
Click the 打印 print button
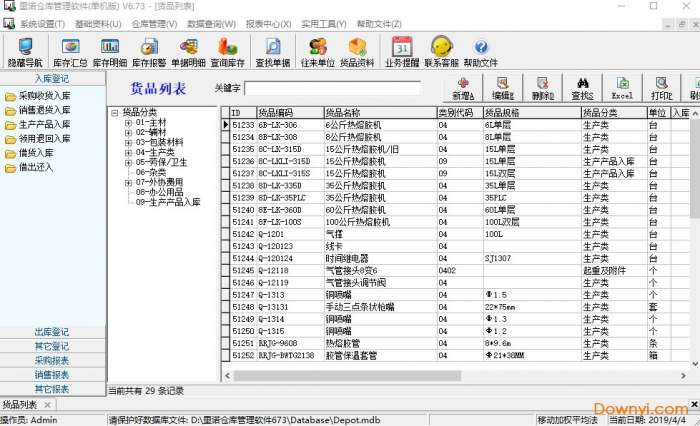point(662,88)
